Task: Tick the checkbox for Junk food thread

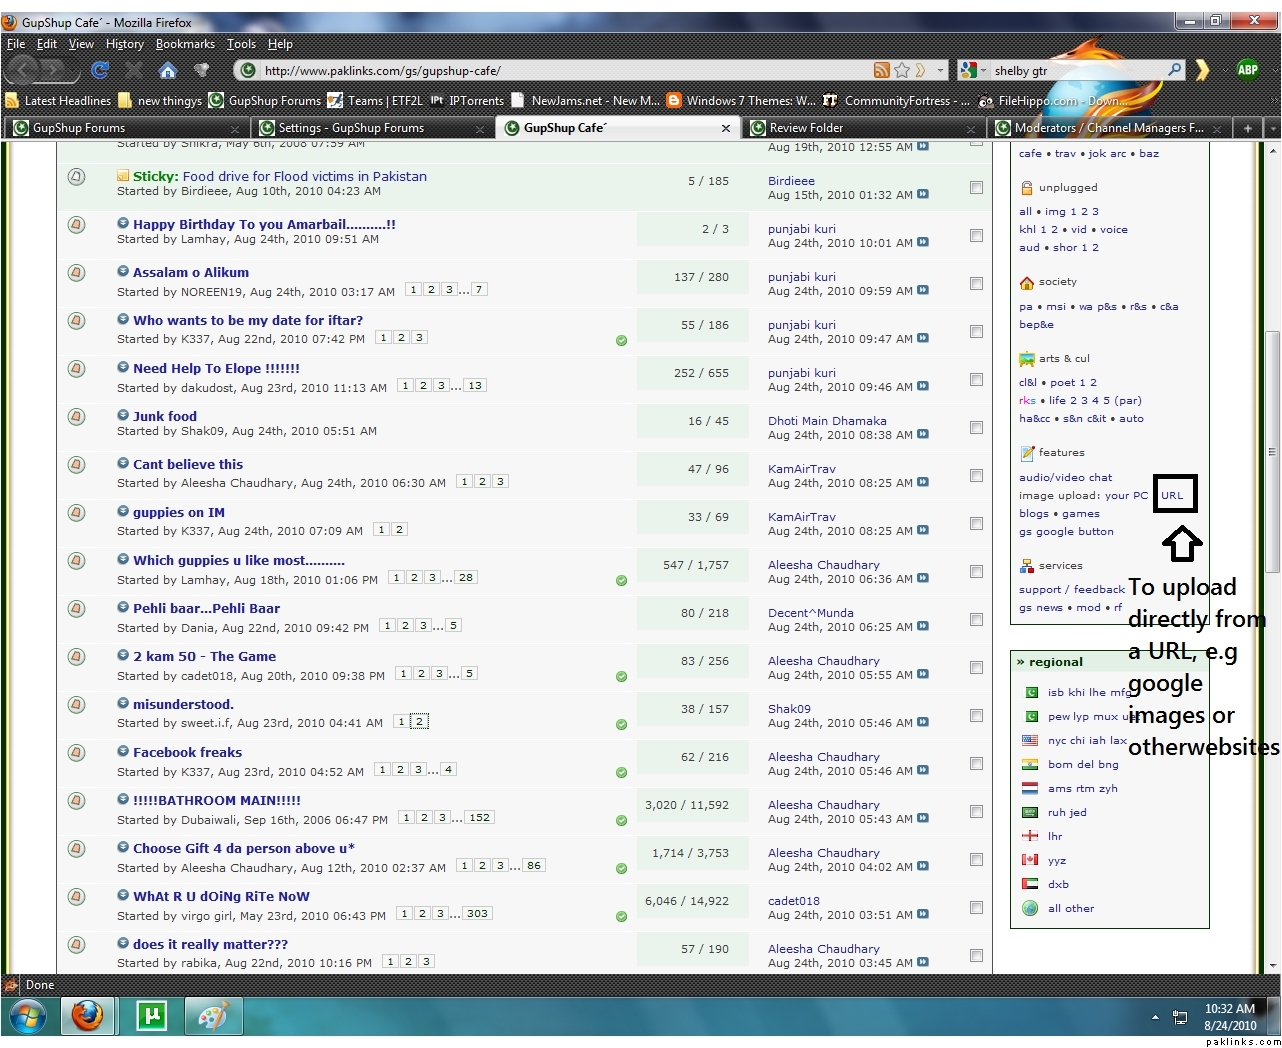Action: pyautogui.click(x=976, y=428)
